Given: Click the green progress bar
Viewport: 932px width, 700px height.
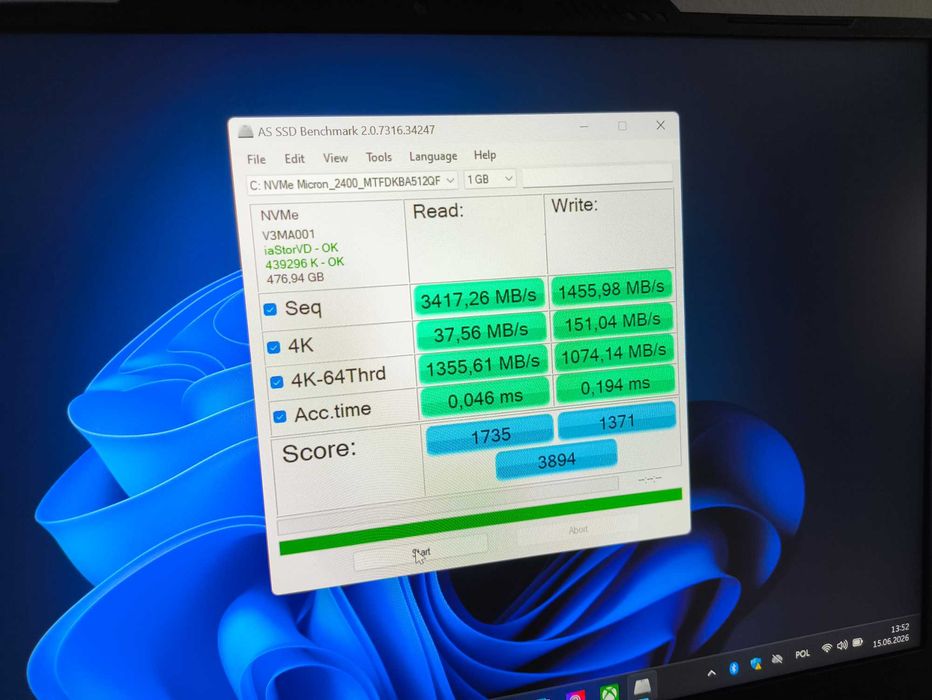Looking at the screenshot, I should [x=480, y=521].
